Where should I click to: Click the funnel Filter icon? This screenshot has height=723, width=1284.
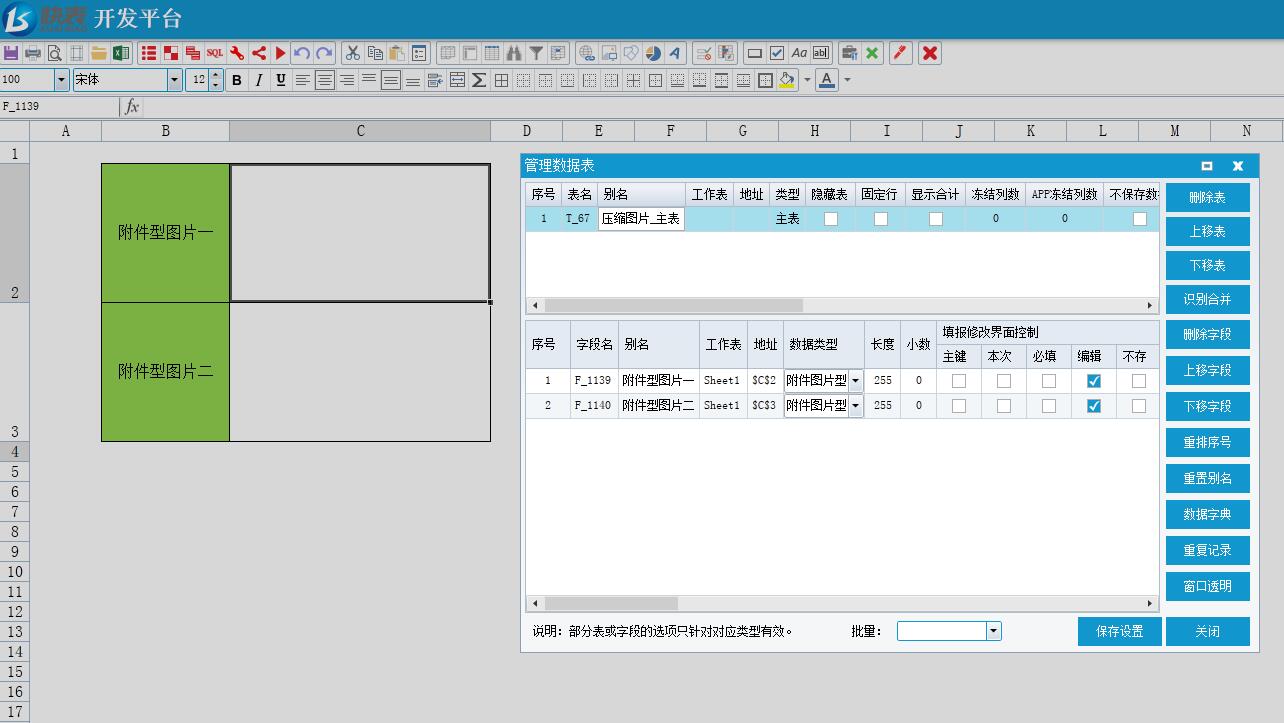tap(536, 53)
